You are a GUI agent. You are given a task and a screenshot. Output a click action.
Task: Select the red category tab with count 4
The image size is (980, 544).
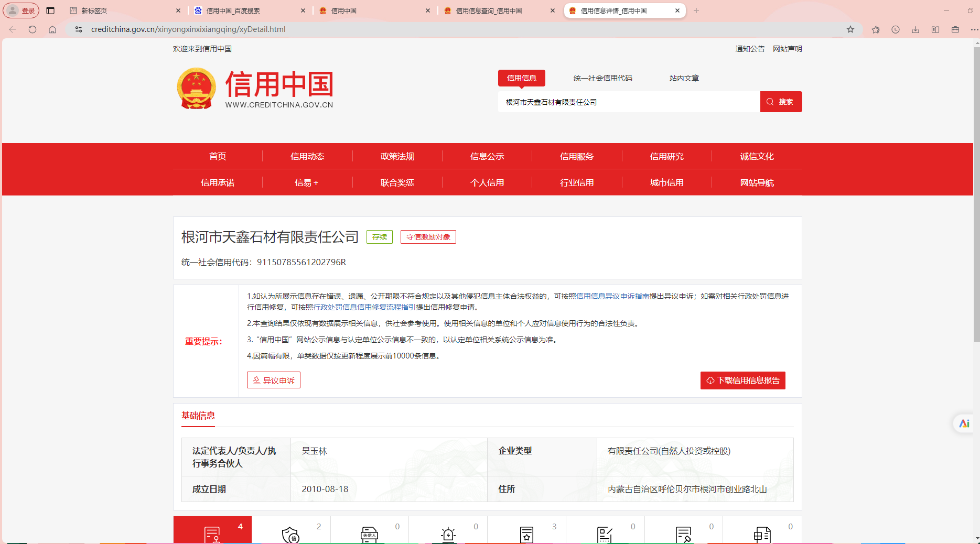[212, 530]
